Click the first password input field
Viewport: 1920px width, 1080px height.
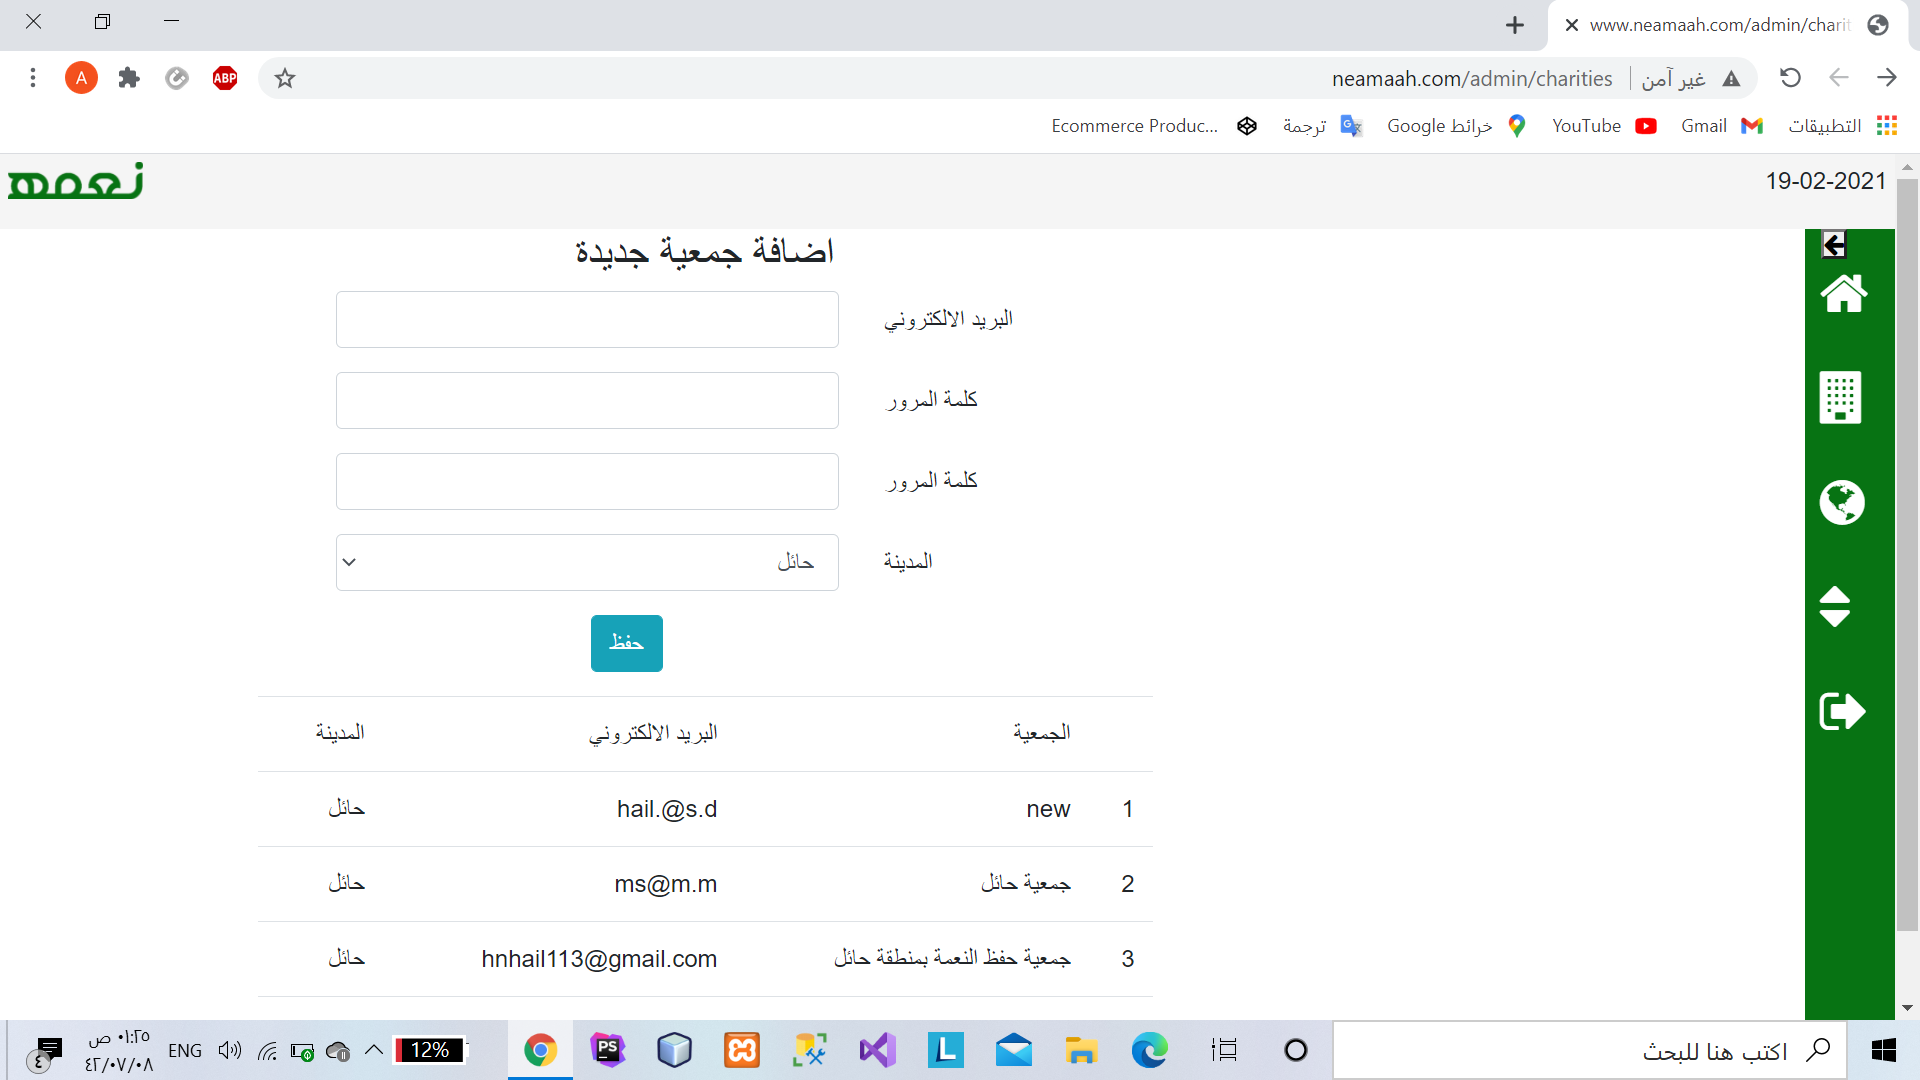tap(587, 401)
